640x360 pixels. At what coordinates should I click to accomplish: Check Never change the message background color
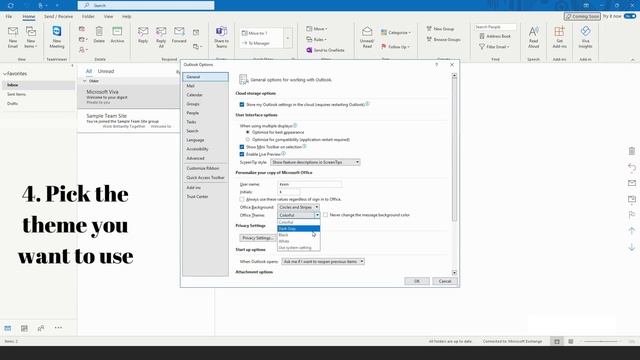tap(325, 215)
